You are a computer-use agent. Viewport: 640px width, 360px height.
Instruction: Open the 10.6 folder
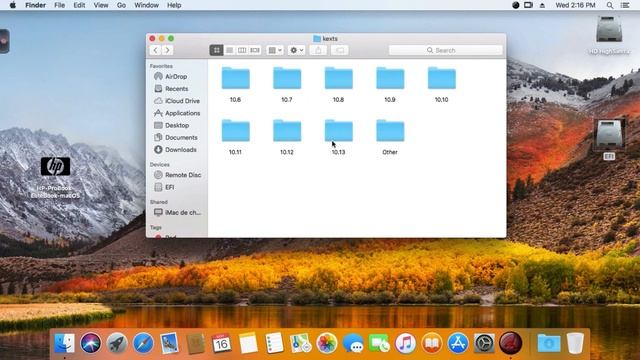pyautogui.click(x=236, y=78)
